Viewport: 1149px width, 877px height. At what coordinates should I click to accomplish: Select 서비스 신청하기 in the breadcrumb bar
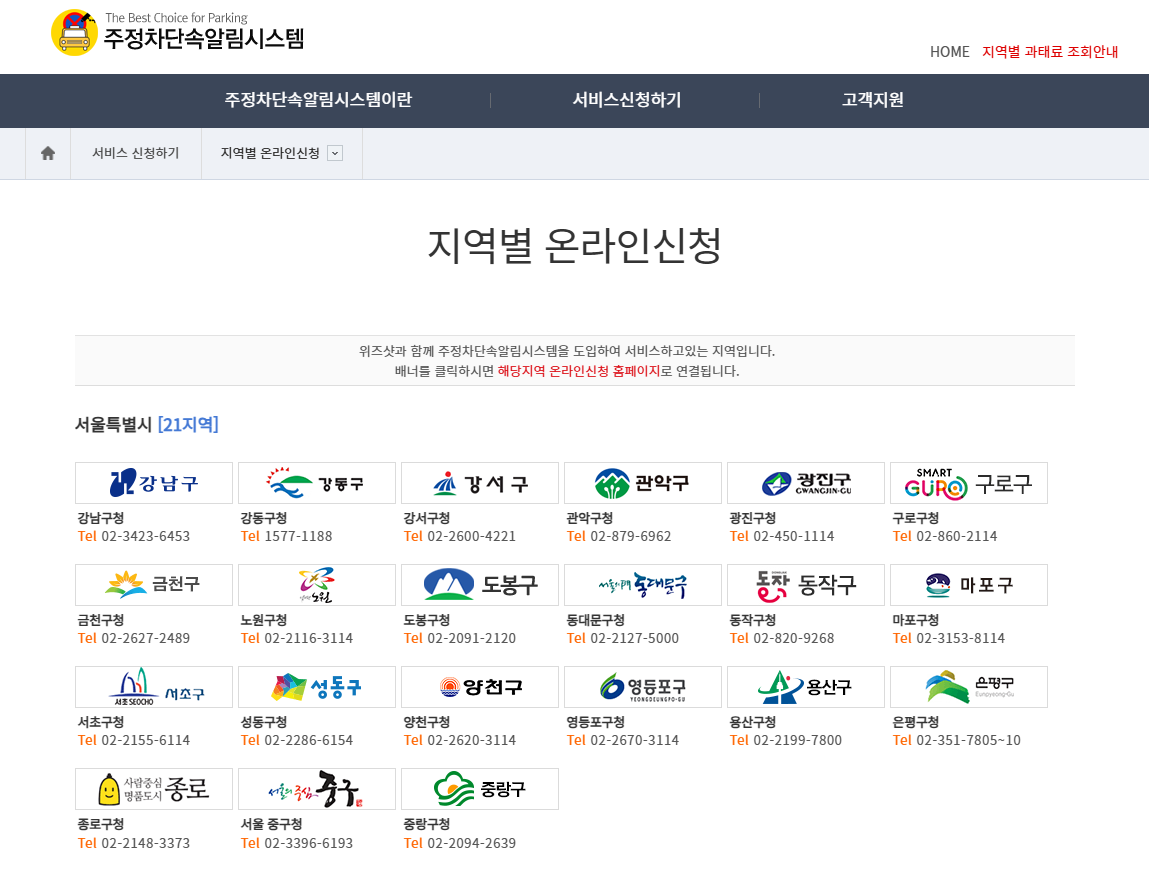136,153
